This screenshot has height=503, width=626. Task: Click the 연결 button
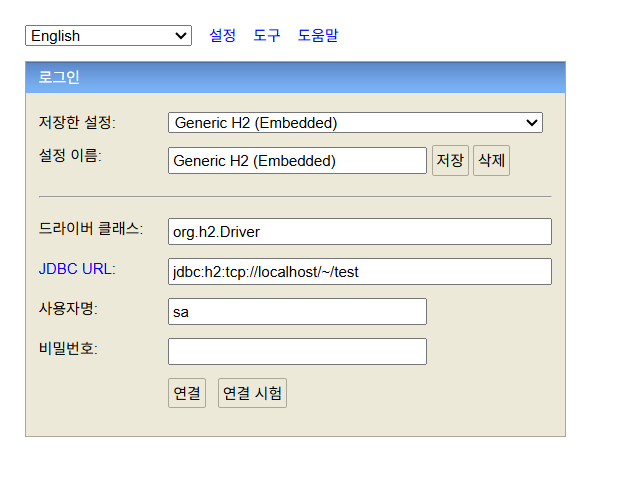click(x=187, y=393)
